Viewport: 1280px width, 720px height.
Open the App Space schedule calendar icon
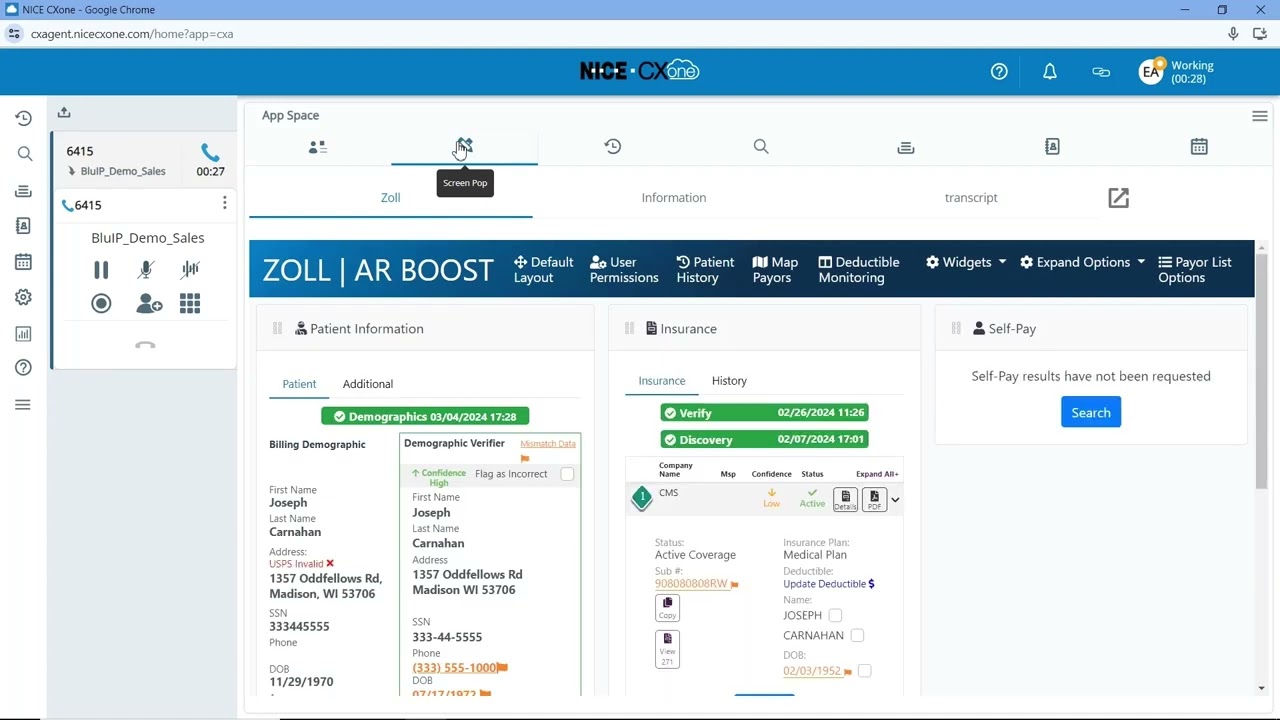pos(1199,147)
